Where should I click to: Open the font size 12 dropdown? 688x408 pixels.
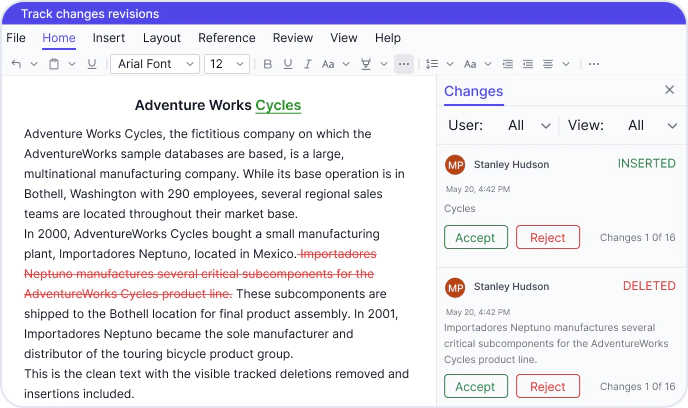click(x=227, y=64)
